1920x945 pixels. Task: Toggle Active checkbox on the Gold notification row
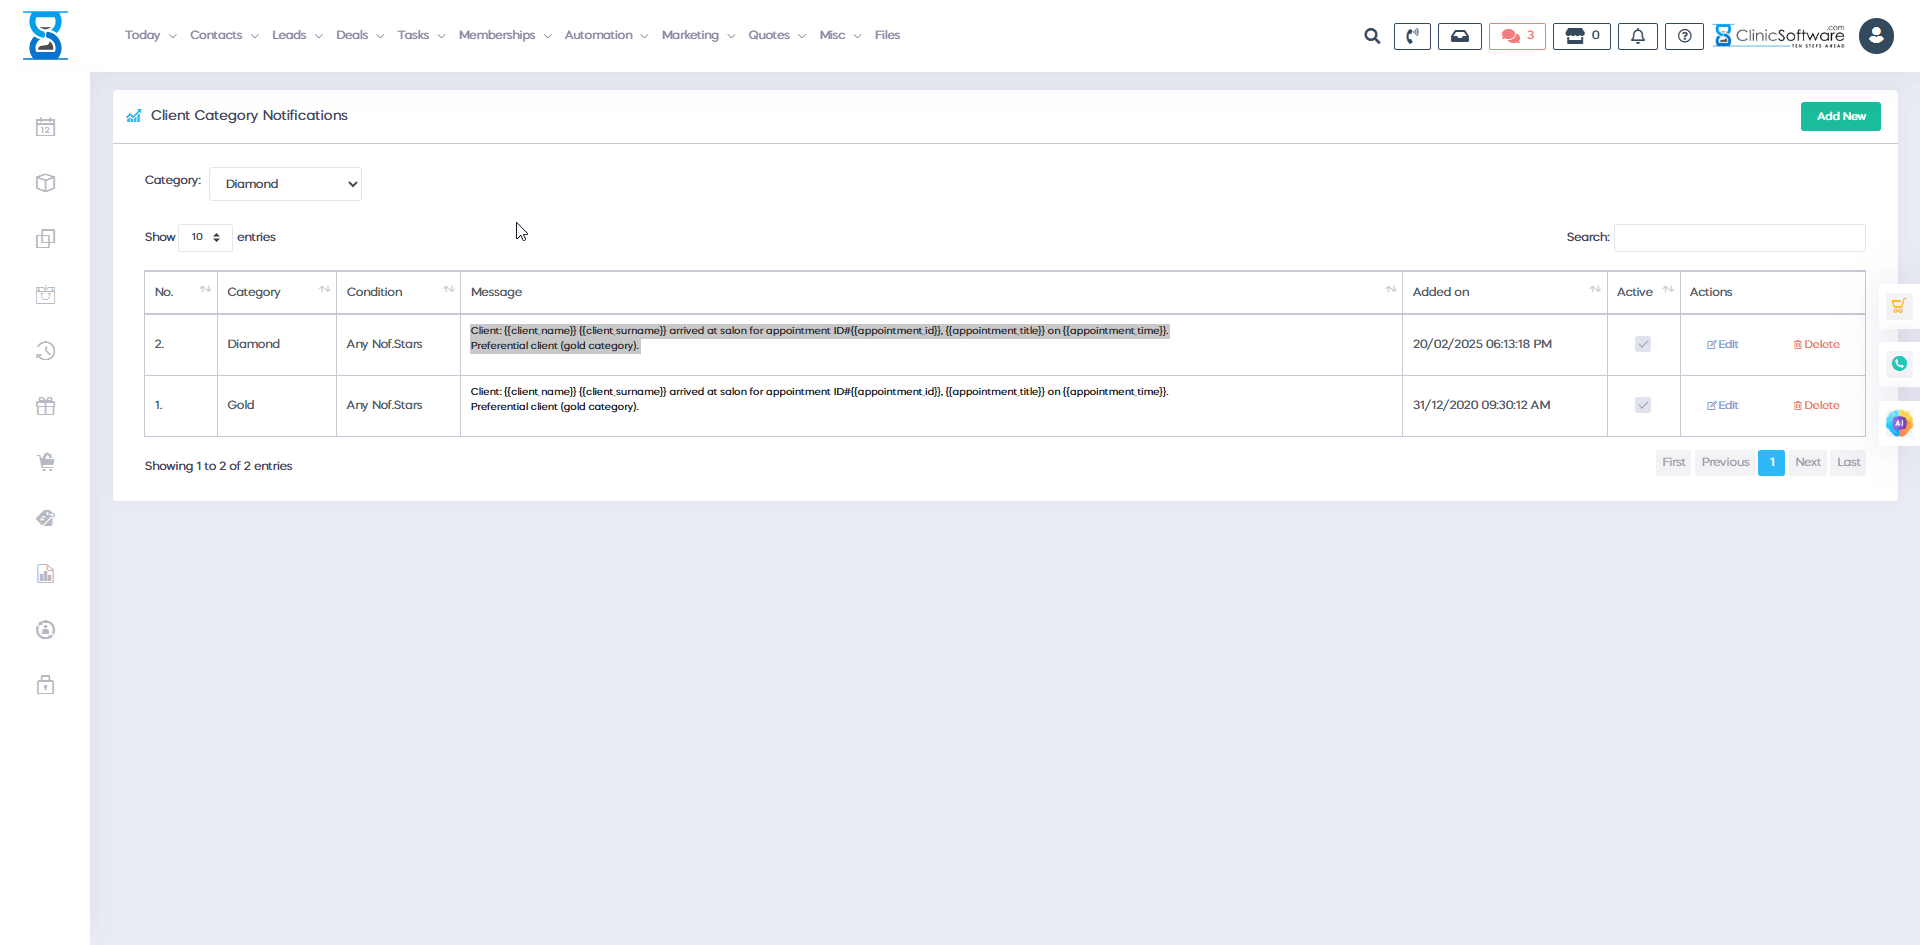(x=1643, y=405)
